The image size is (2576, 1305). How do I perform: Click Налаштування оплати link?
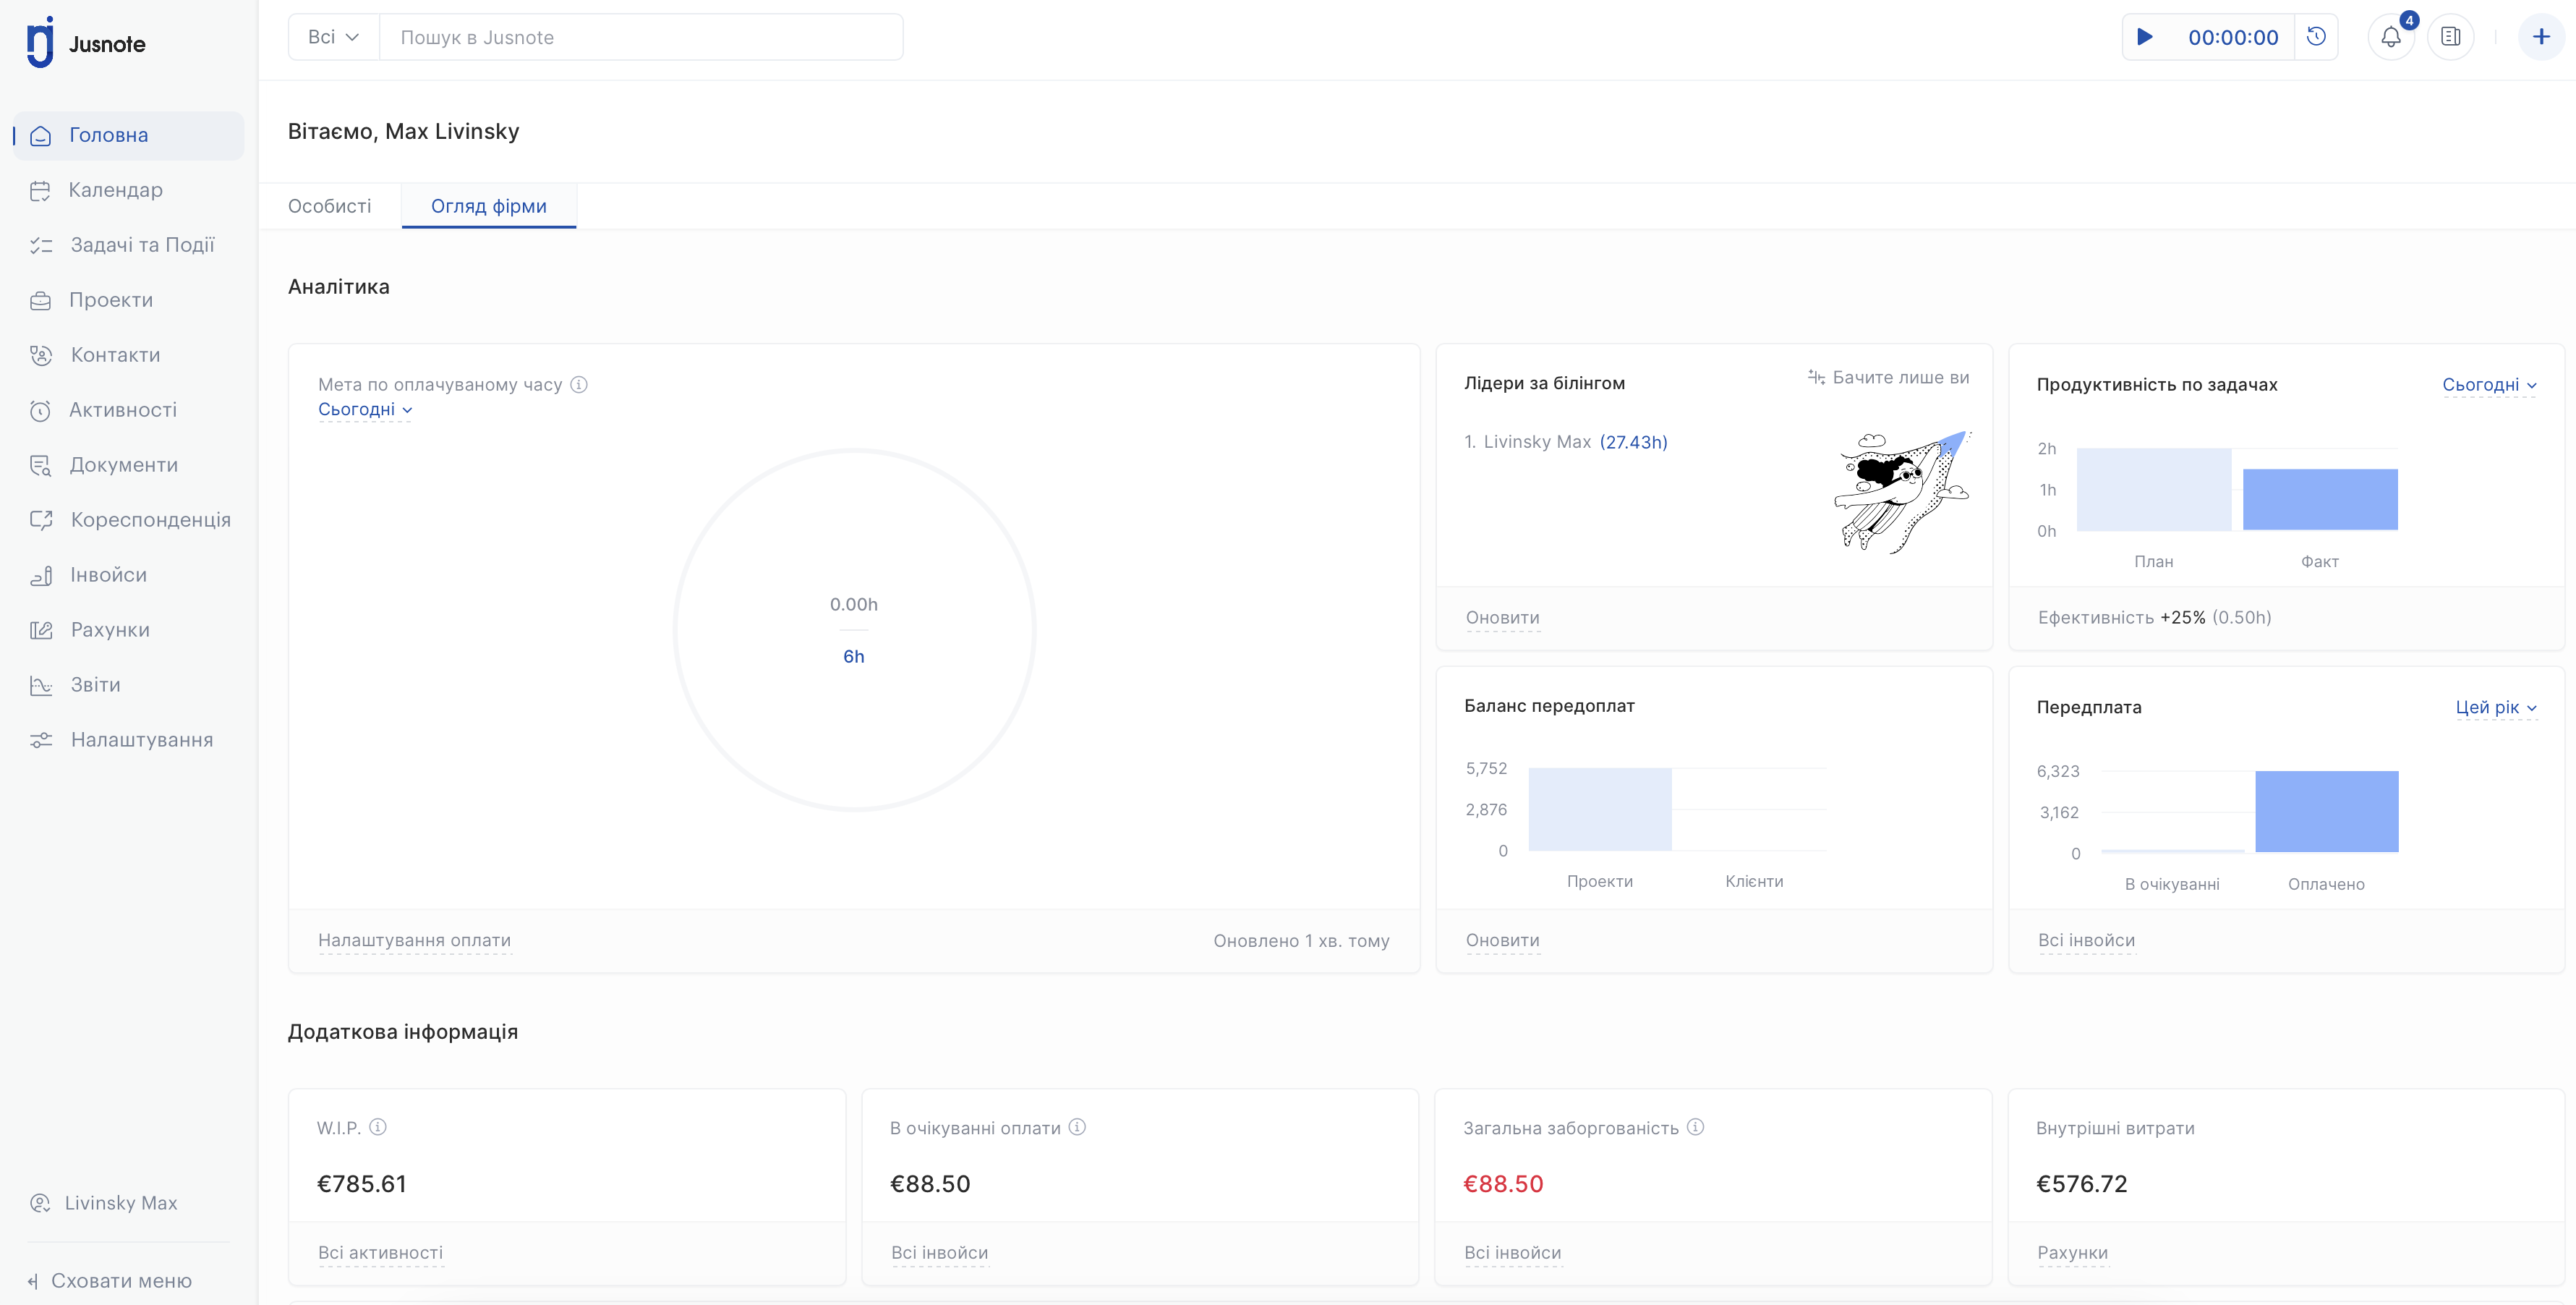pyautogui.click(x=414, y=940)
